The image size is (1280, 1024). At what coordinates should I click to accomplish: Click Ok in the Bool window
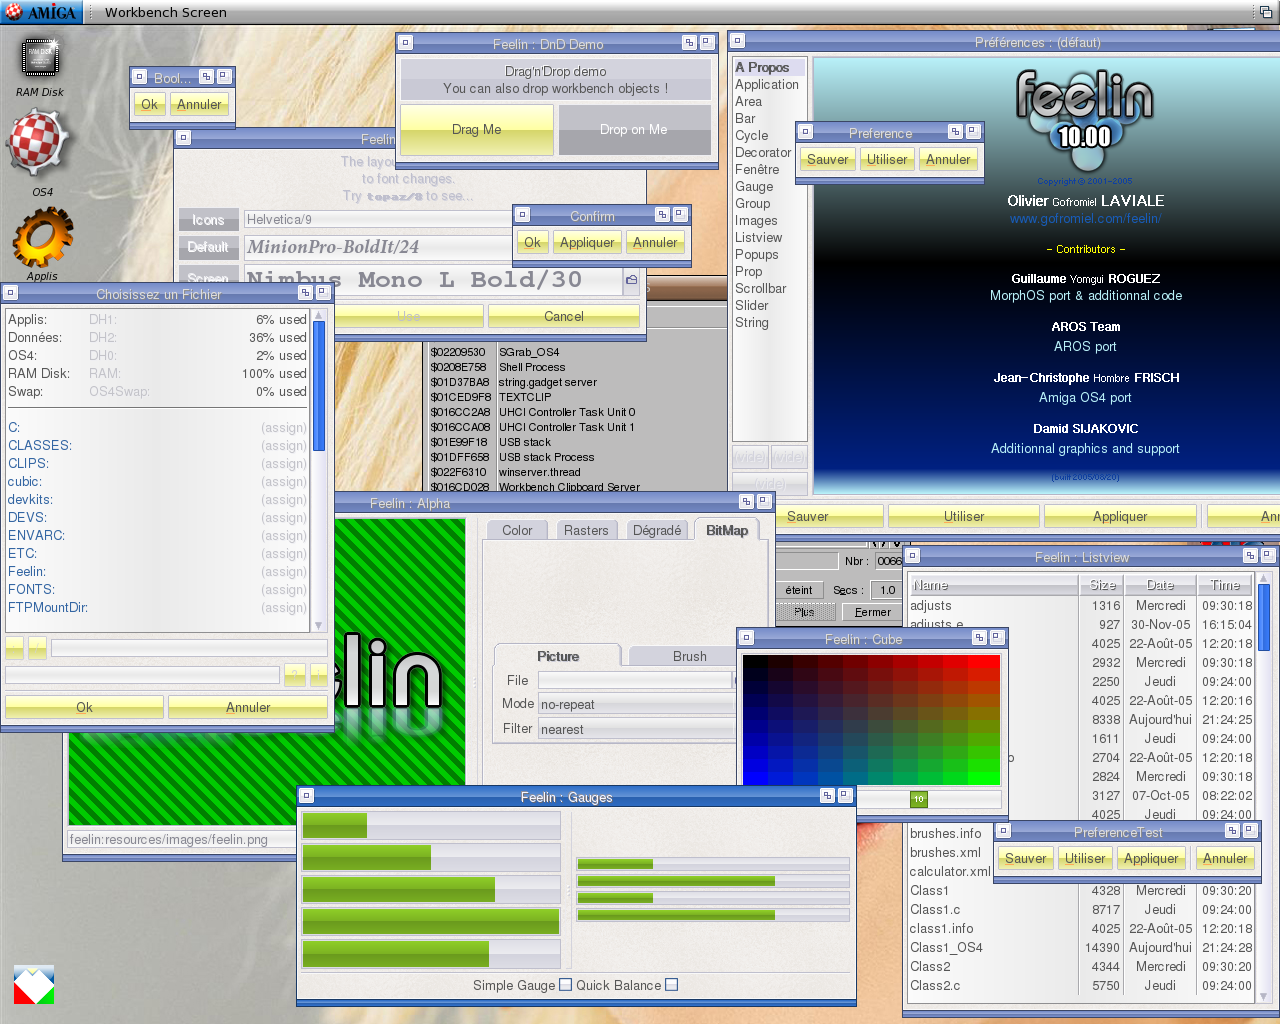point(149,104)
